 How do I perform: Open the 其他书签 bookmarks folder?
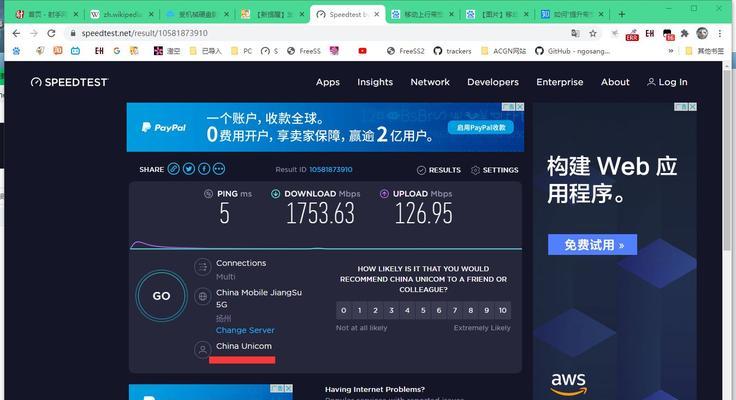(x=705, y=51)
